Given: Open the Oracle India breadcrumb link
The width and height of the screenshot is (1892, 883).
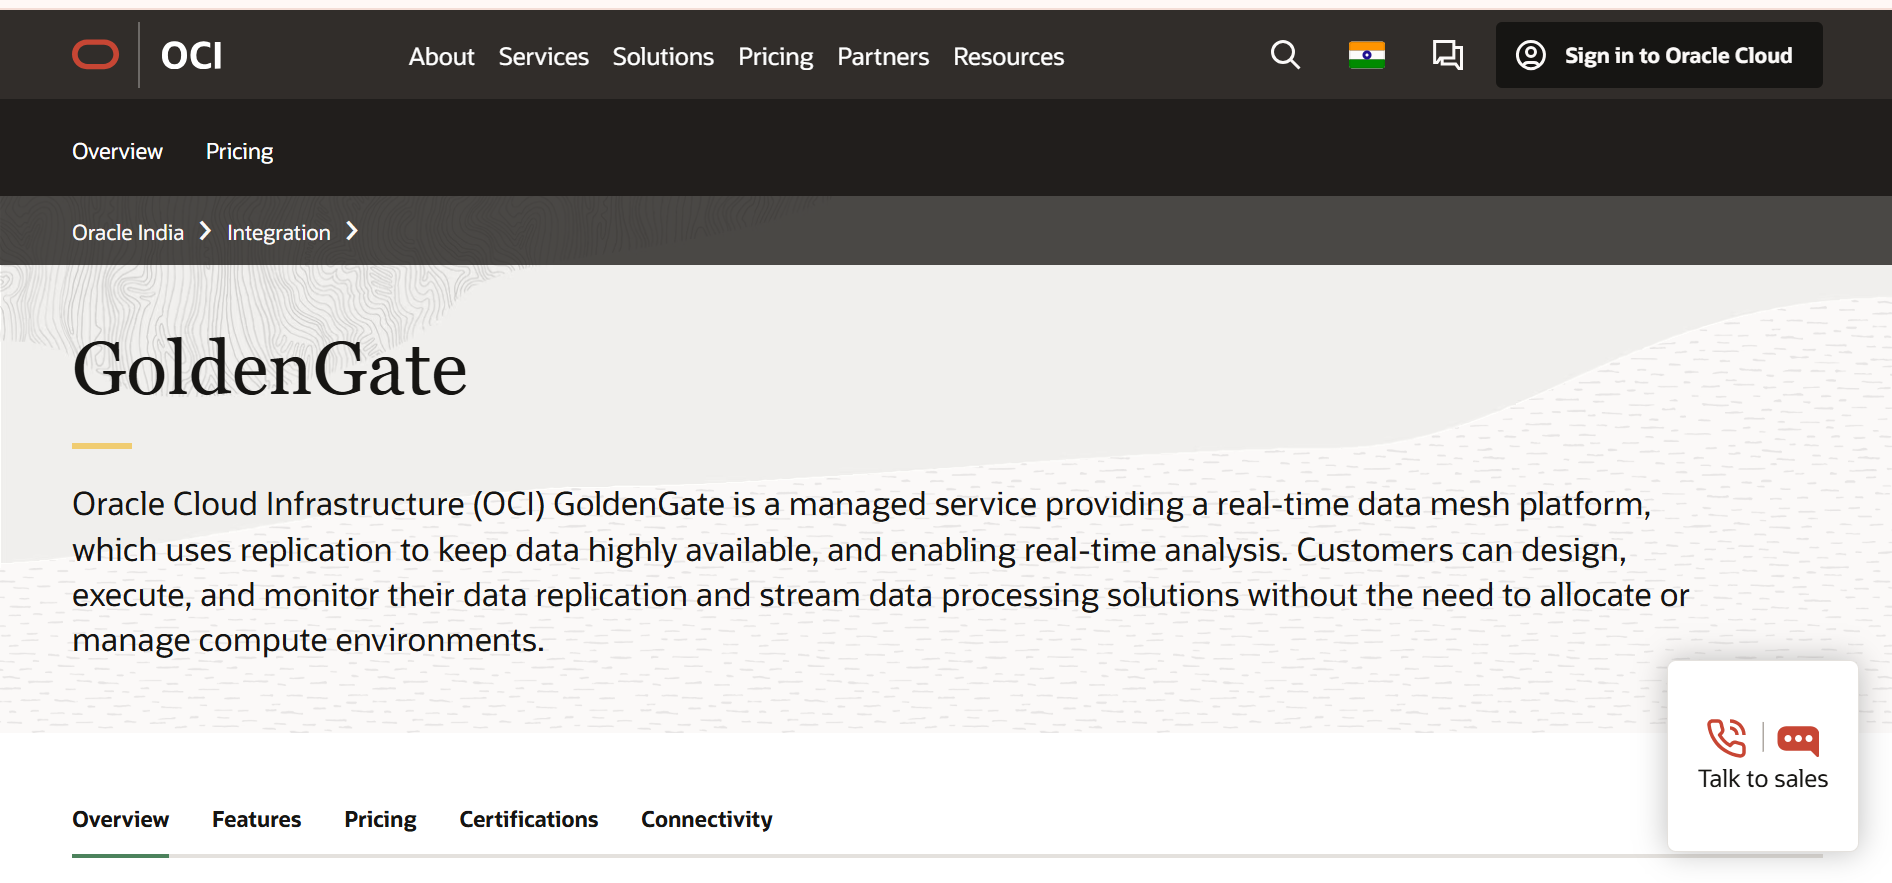Looking at the screenshot, I should pyautogui.click(x=128, y=232).
